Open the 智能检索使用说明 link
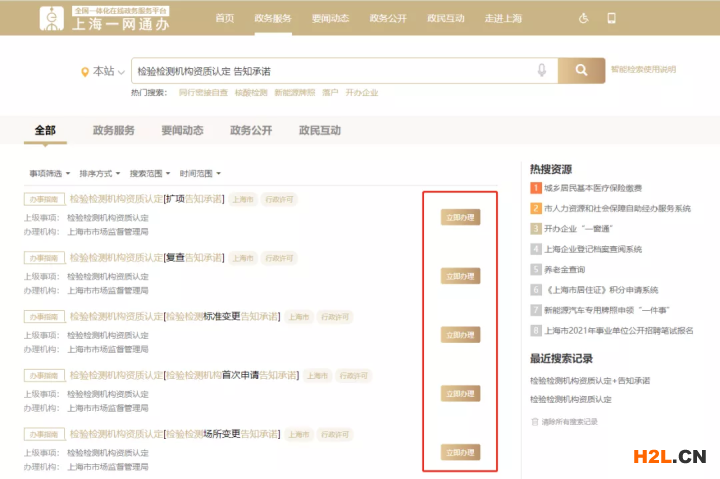Screen dimensions: 720x479 click(643, 70)
